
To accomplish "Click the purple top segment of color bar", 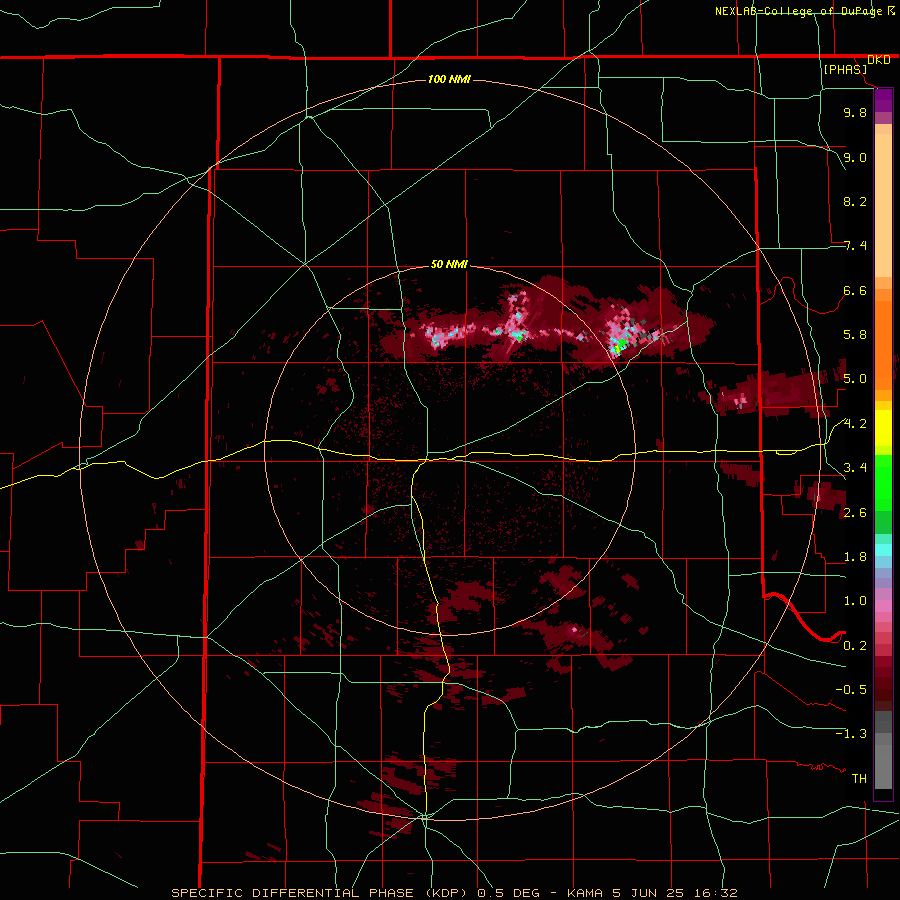I will (x=883, y=100).
